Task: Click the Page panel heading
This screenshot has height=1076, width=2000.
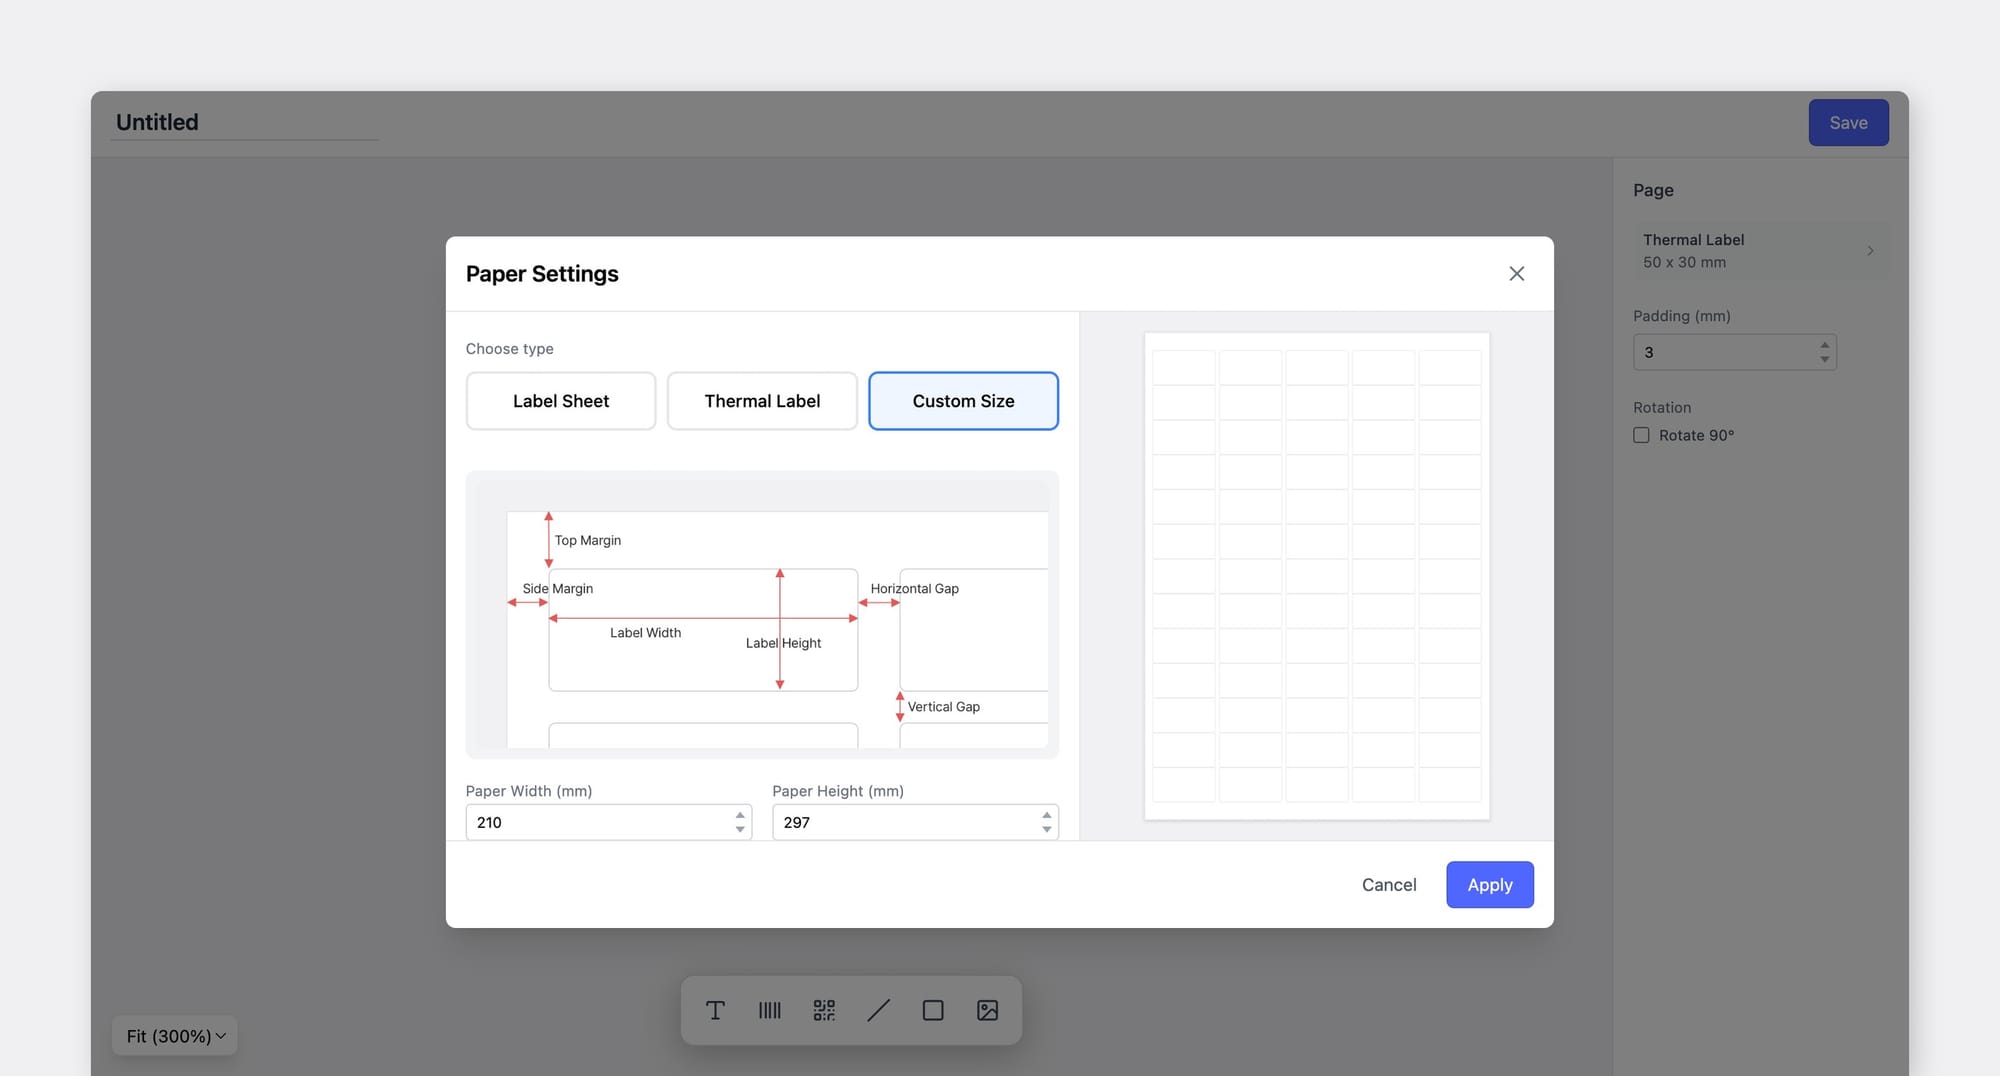Action: pyautogui.click(x=1653, y=190)
